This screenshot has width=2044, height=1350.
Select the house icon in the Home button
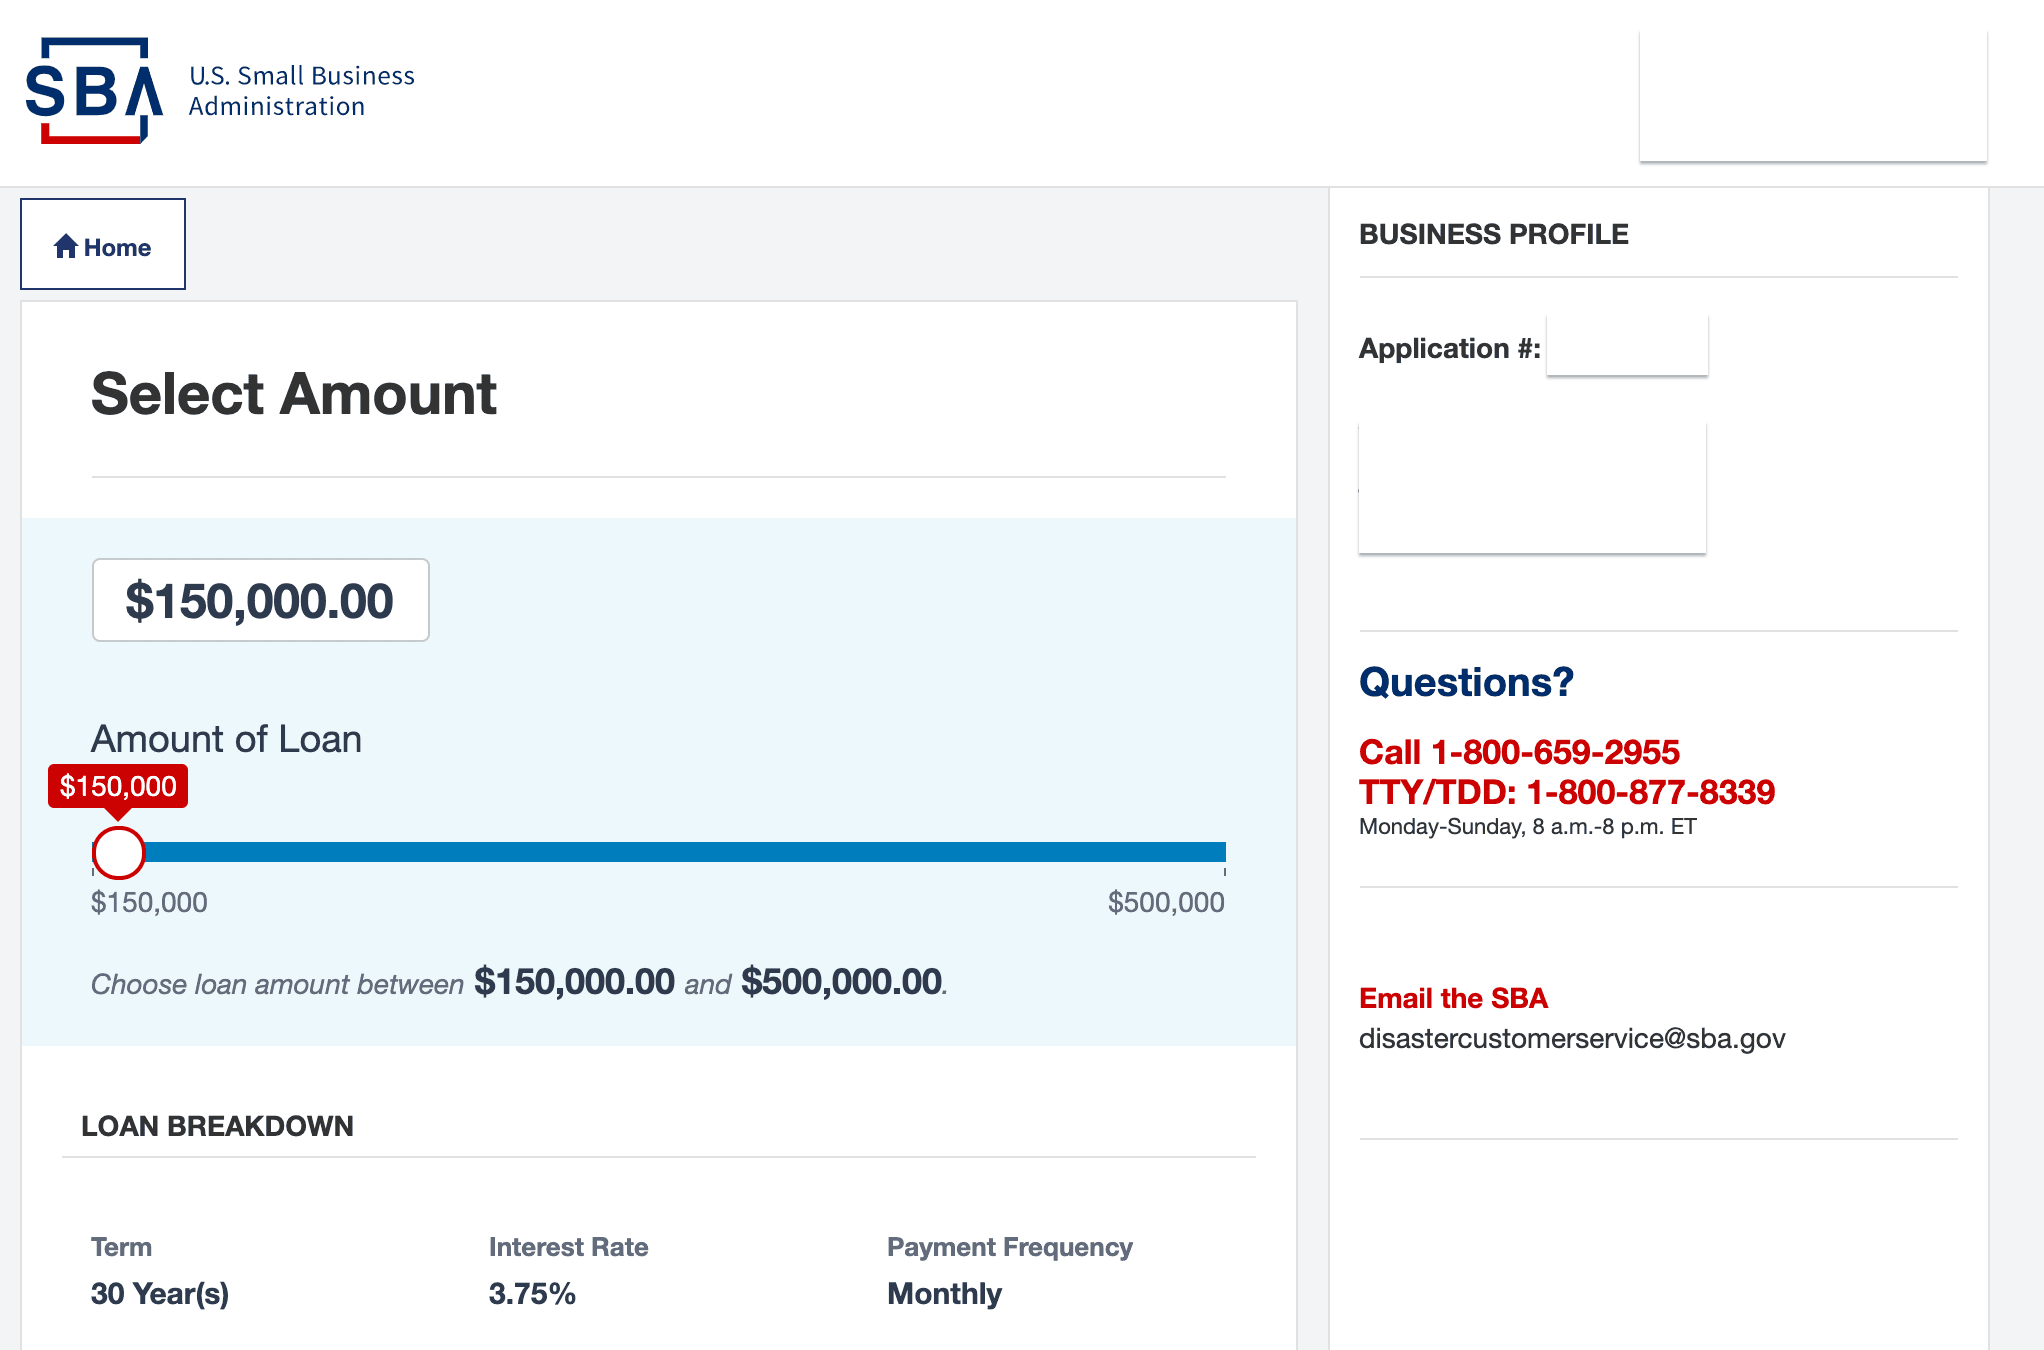click(65, 246)
